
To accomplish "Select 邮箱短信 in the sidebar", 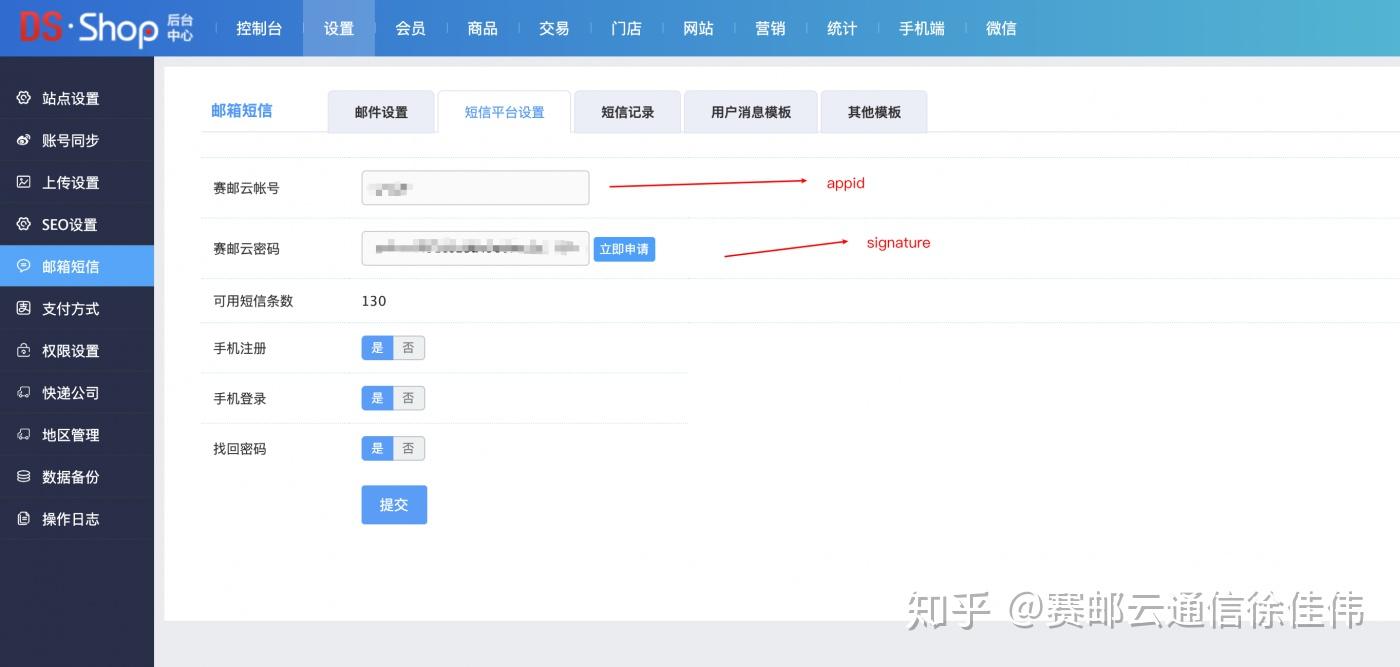I will pos(77,266).
